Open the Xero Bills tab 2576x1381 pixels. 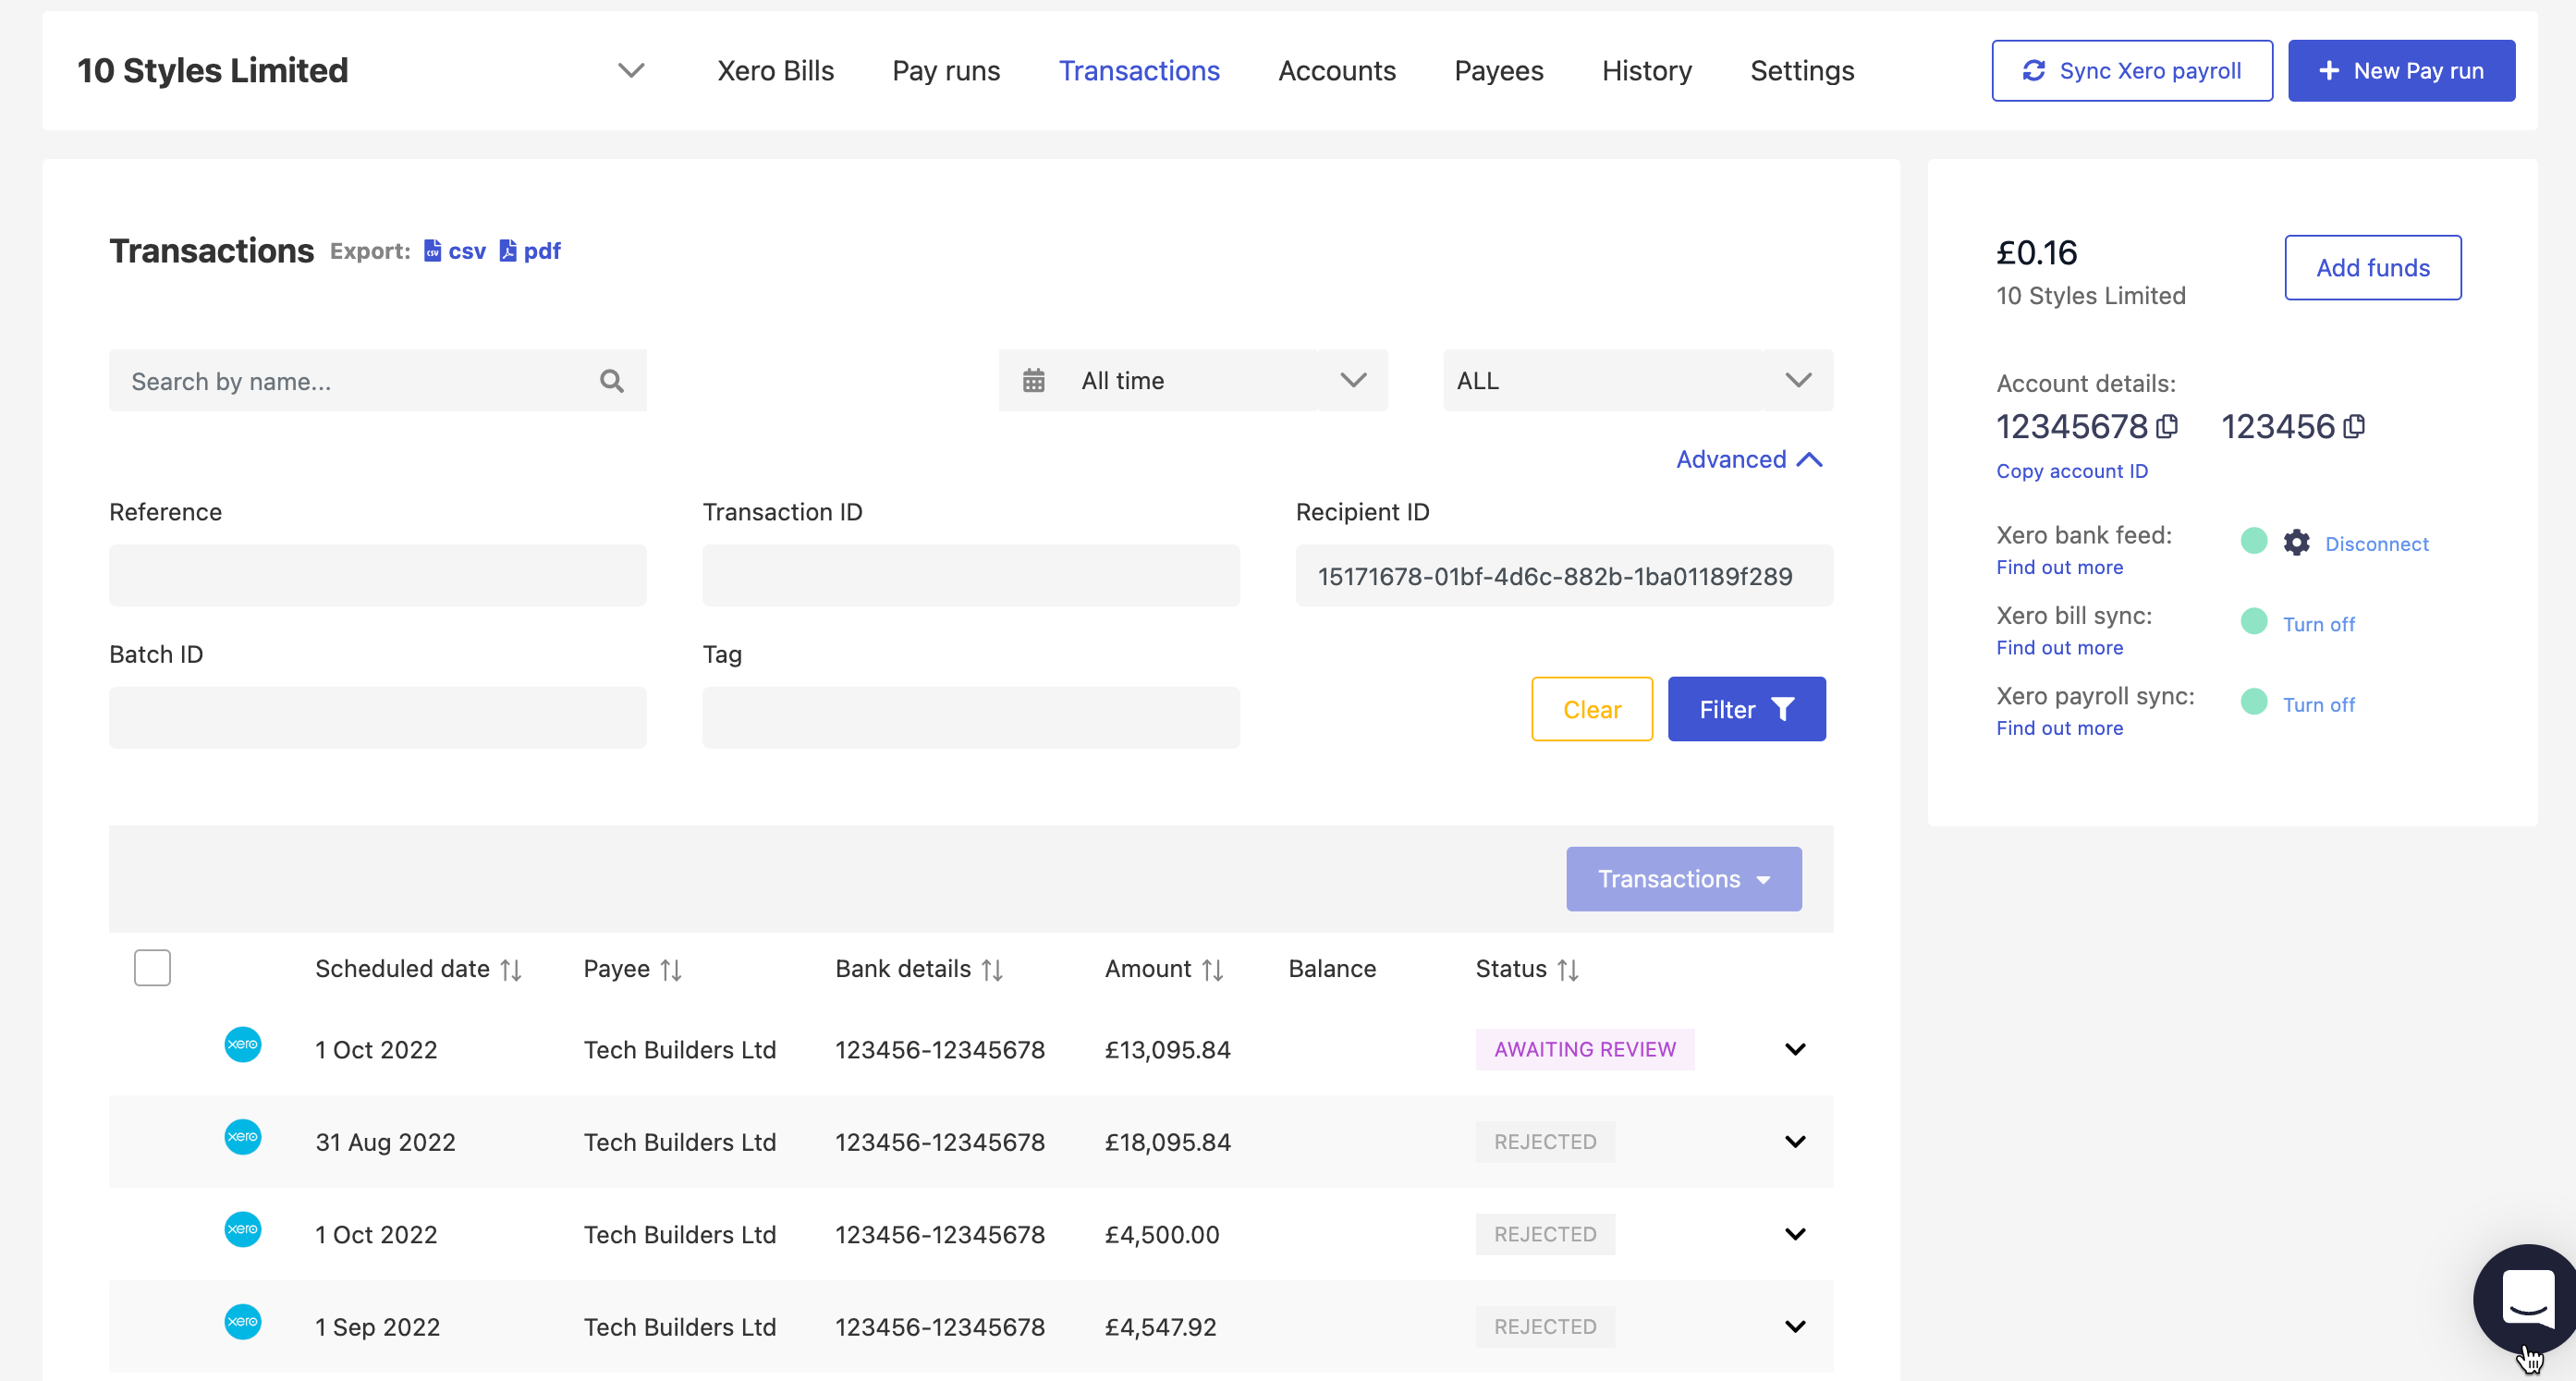click(x=775, y=71)
